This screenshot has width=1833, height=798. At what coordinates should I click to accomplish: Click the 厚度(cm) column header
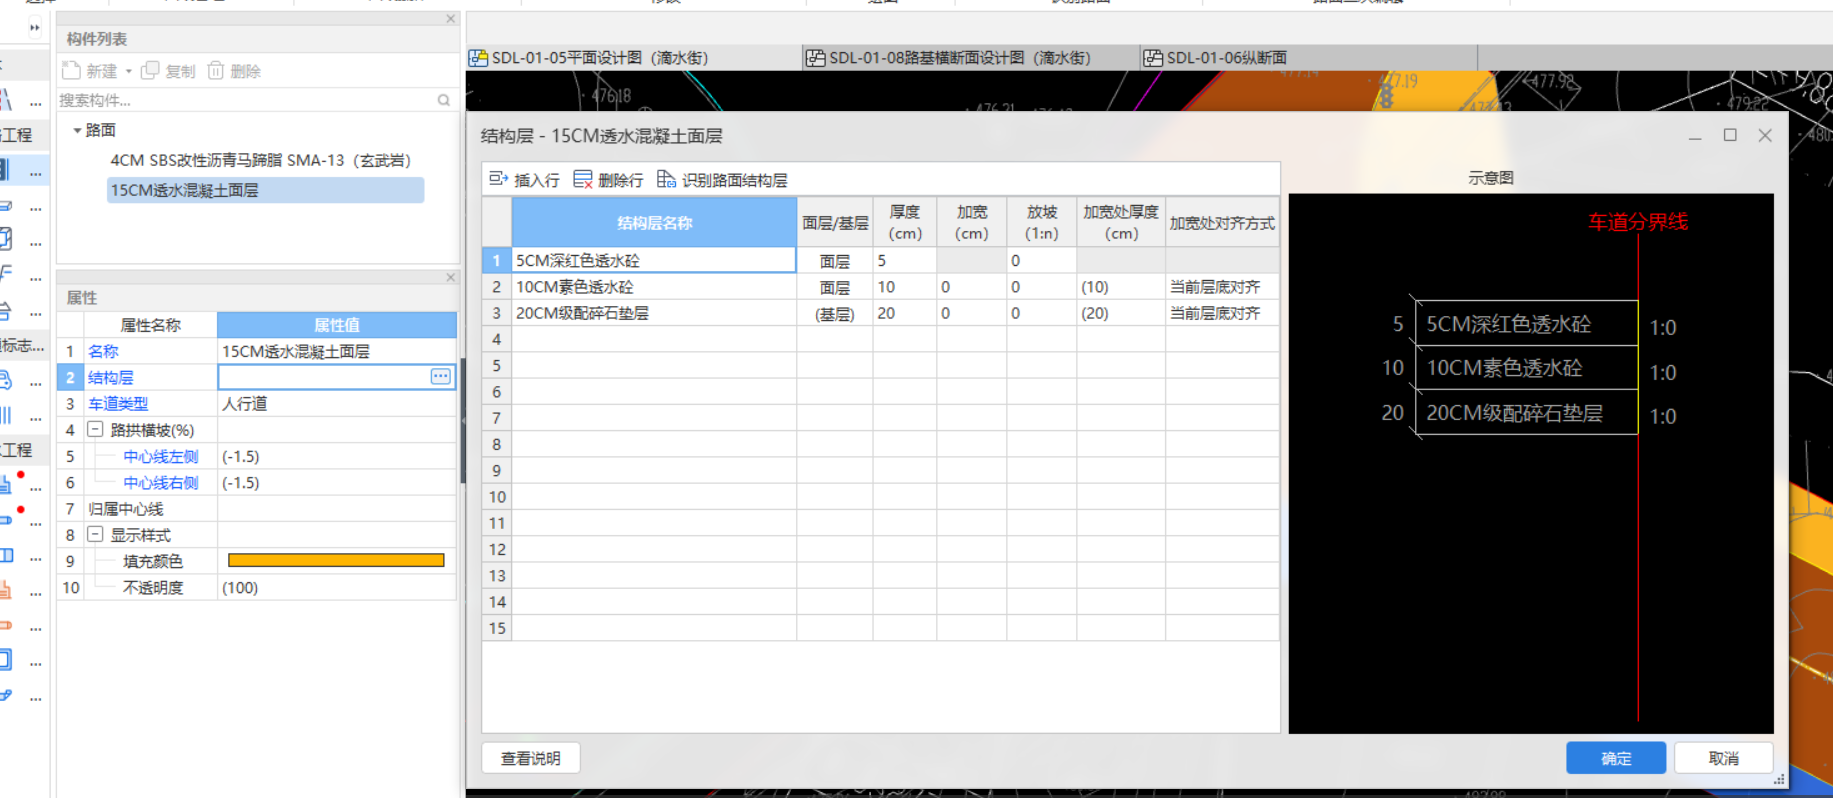(905, 223)
